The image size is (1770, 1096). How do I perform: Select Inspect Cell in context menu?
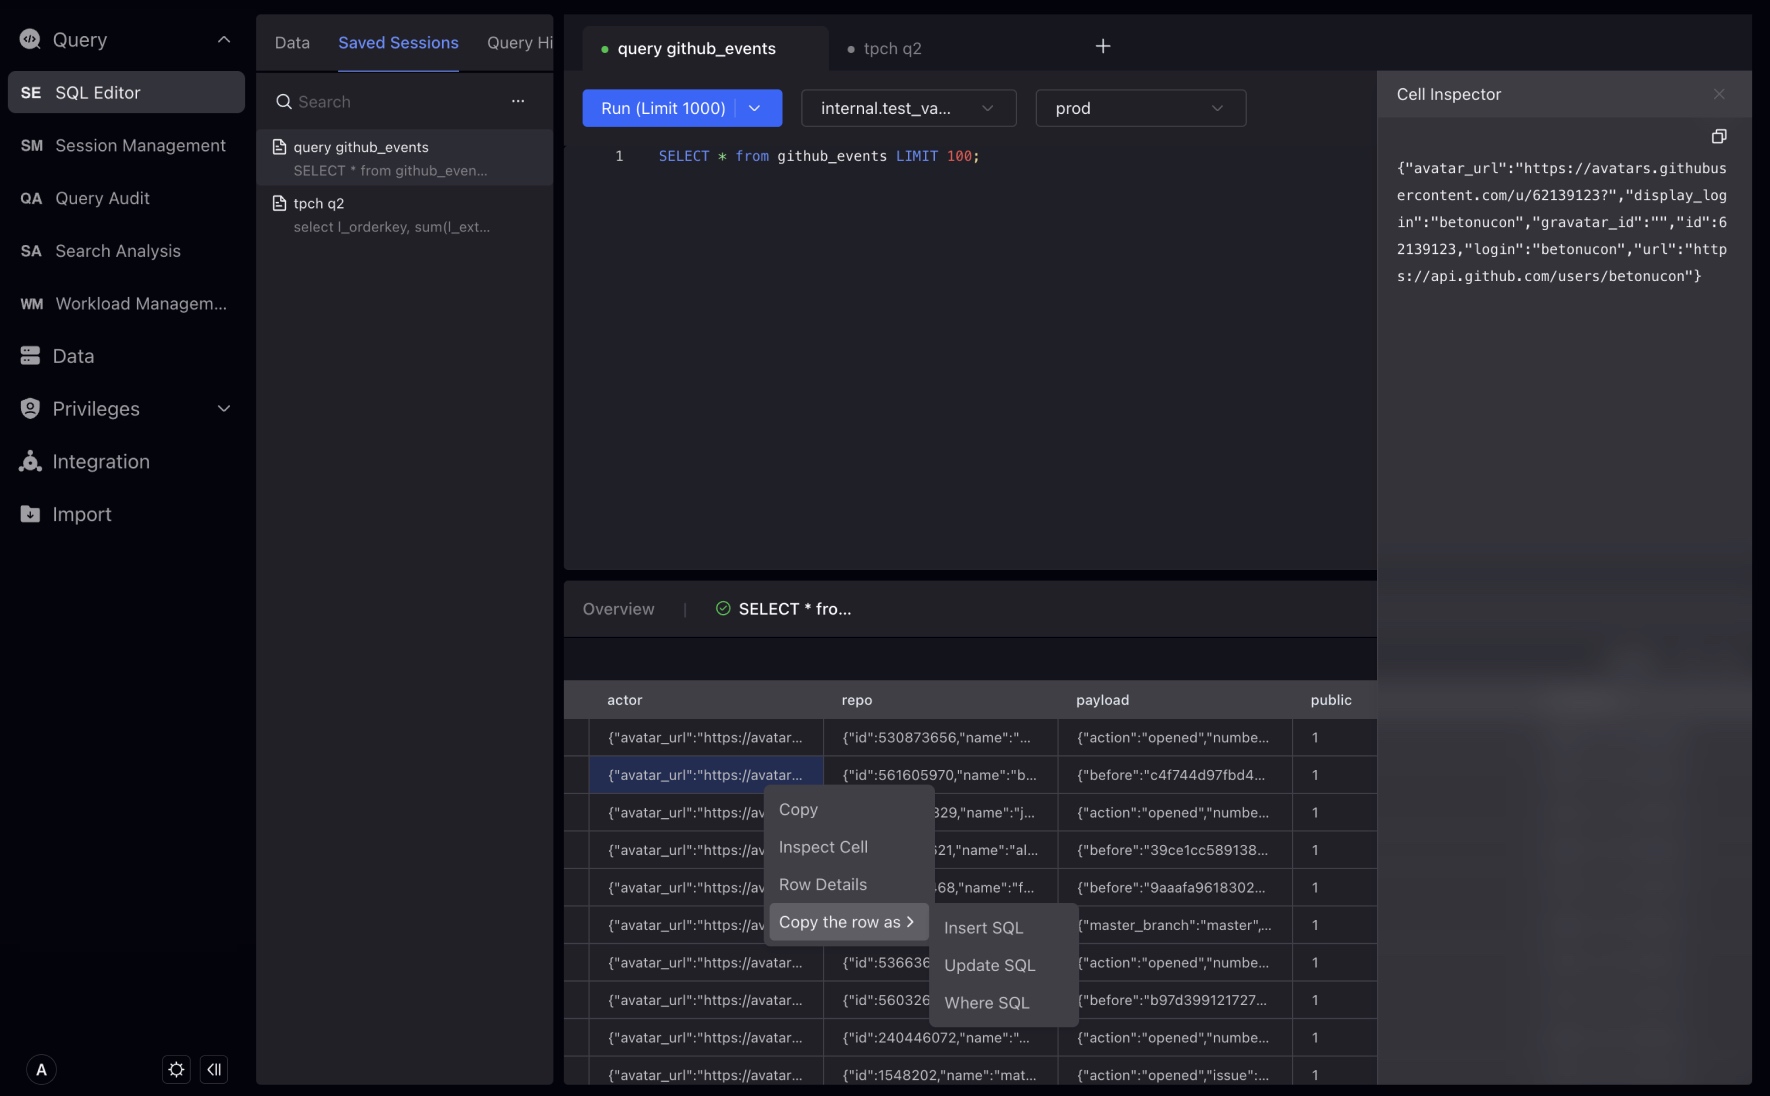coord(823,847)
